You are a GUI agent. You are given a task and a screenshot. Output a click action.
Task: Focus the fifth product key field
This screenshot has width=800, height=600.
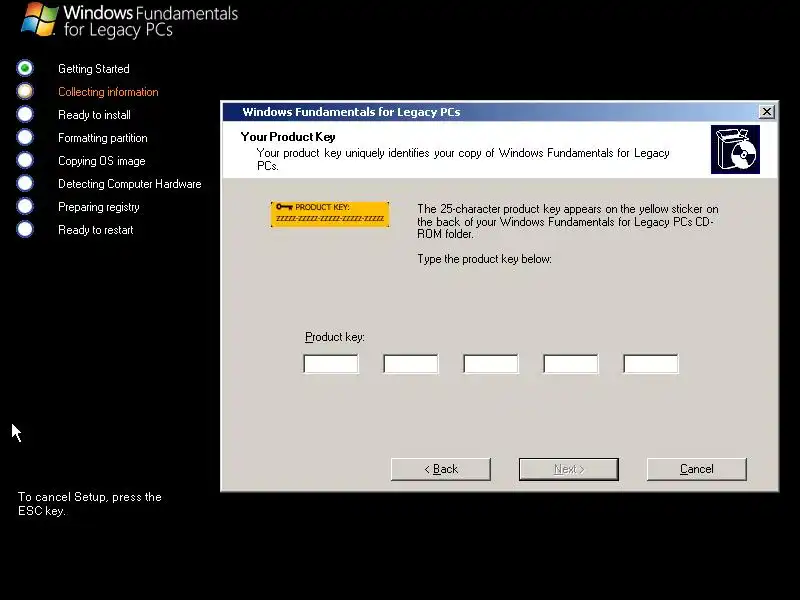651,364
